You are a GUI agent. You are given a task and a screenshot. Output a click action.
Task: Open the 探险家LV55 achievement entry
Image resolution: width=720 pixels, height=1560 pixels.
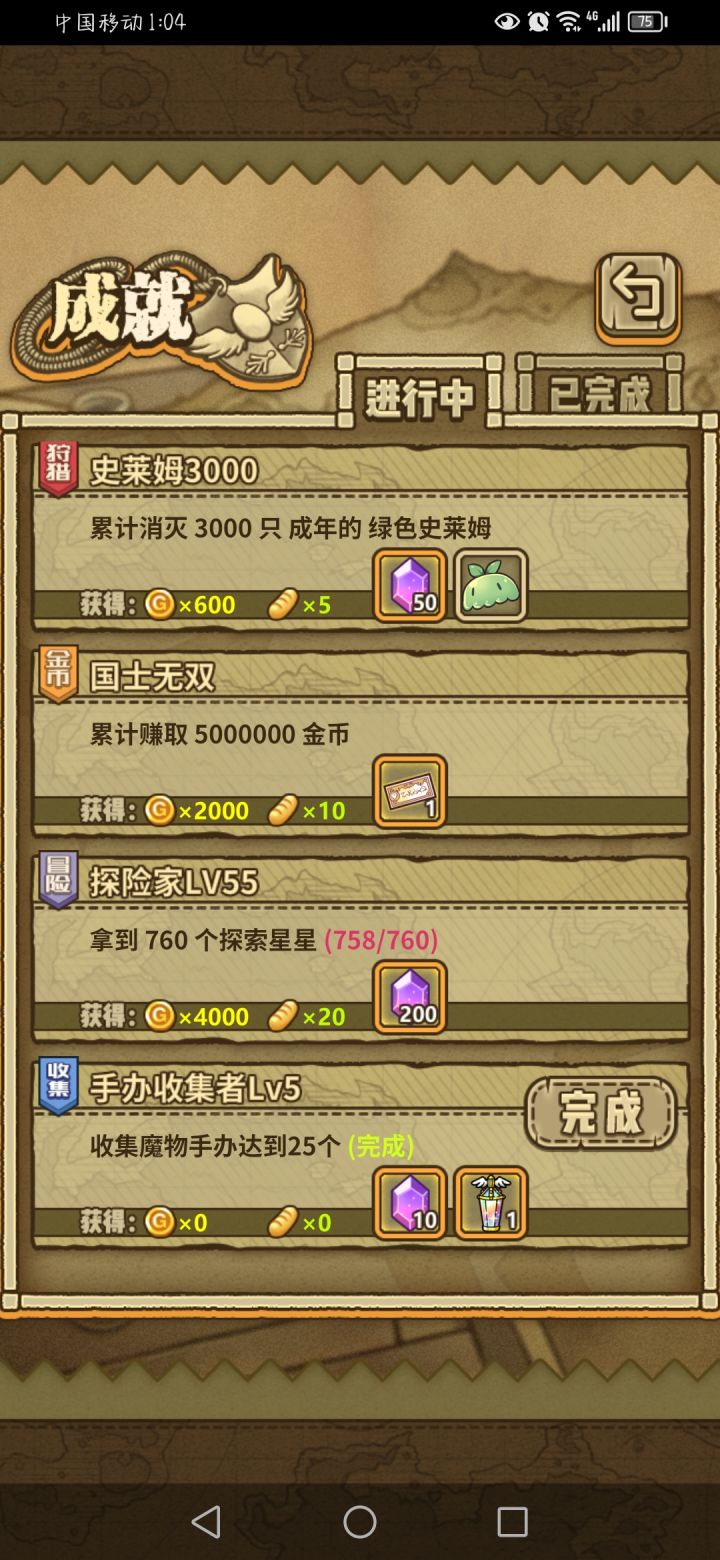pyautogui.click(x=361, y=948)
